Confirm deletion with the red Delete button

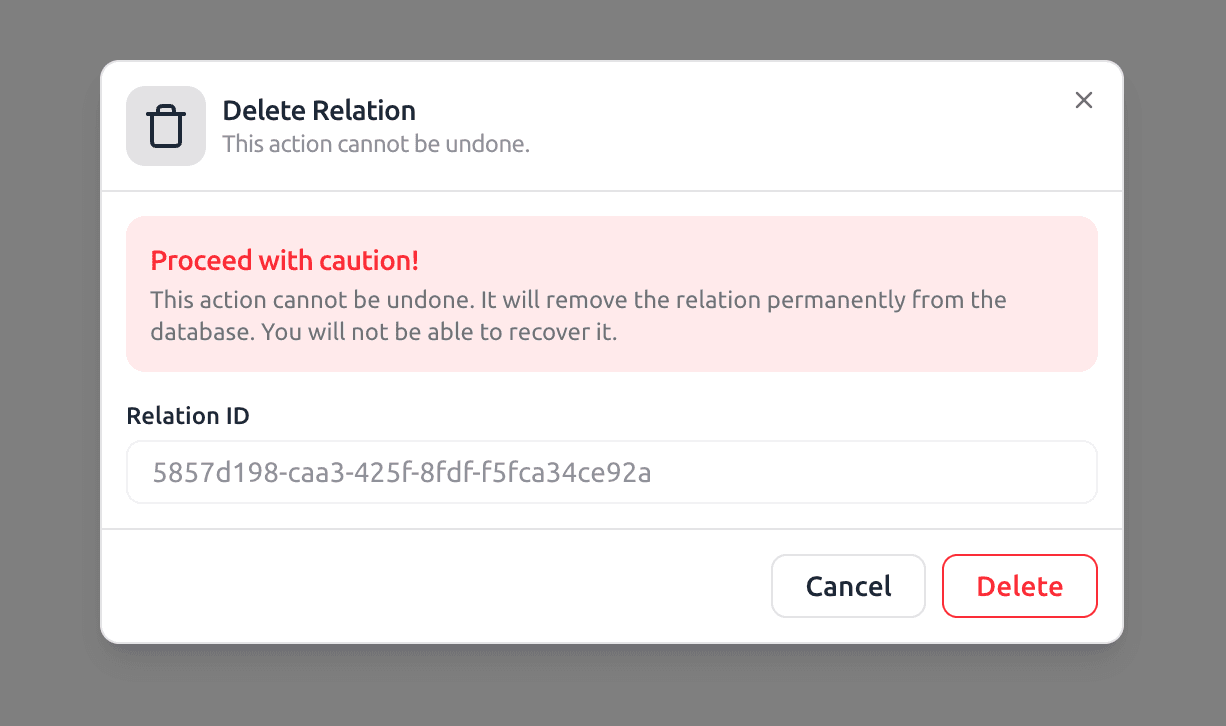point(1019,586)
